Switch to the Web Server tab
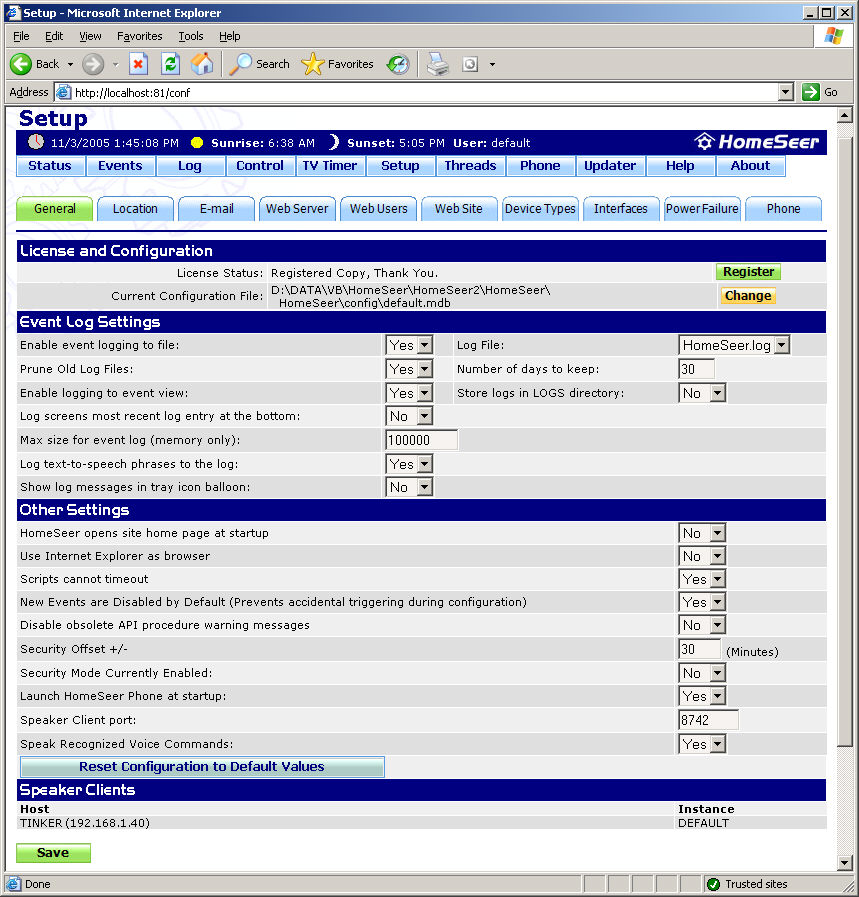The width and height of the screenshot is (859, 897). pos(297,209)
